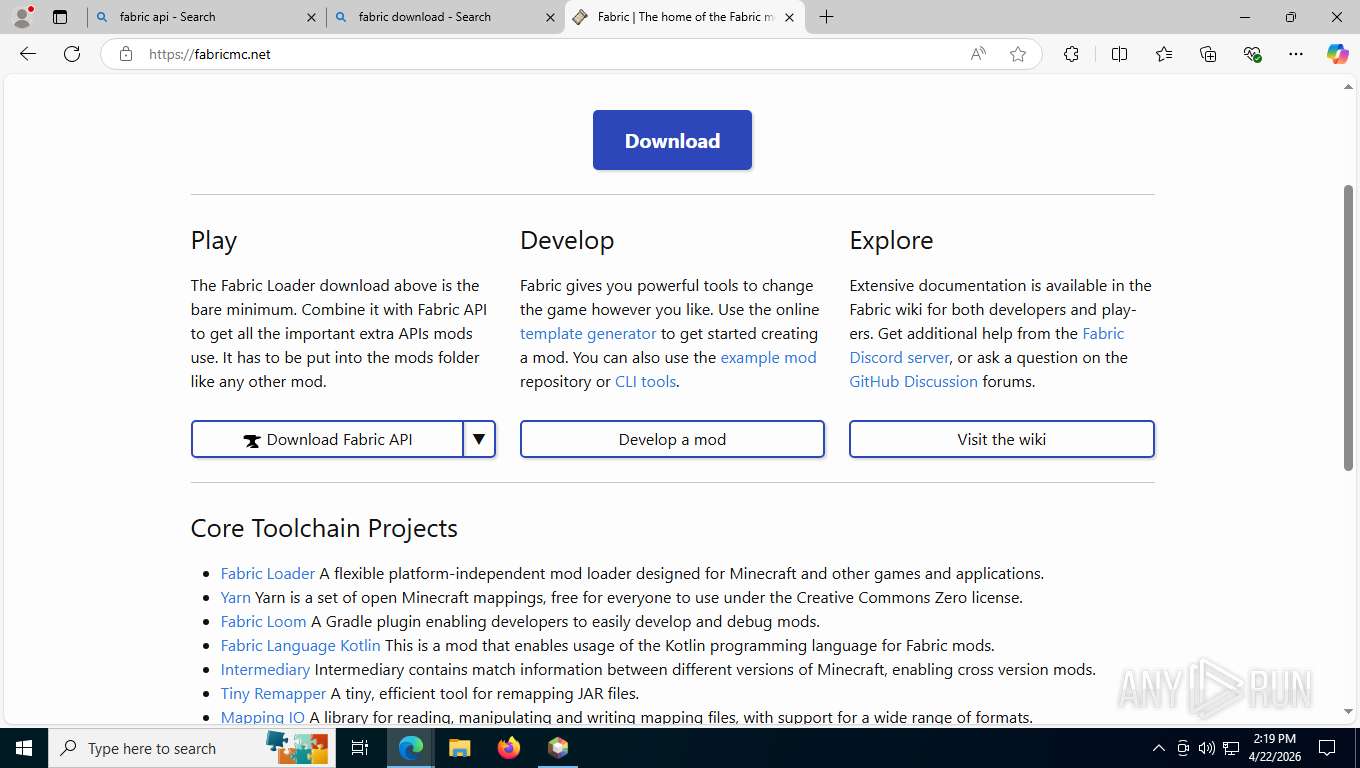Switch to the 'fabric api - Search' tab
This screenshot has width=1360, height=768.
pyautogui.click(x=206, y=17)
